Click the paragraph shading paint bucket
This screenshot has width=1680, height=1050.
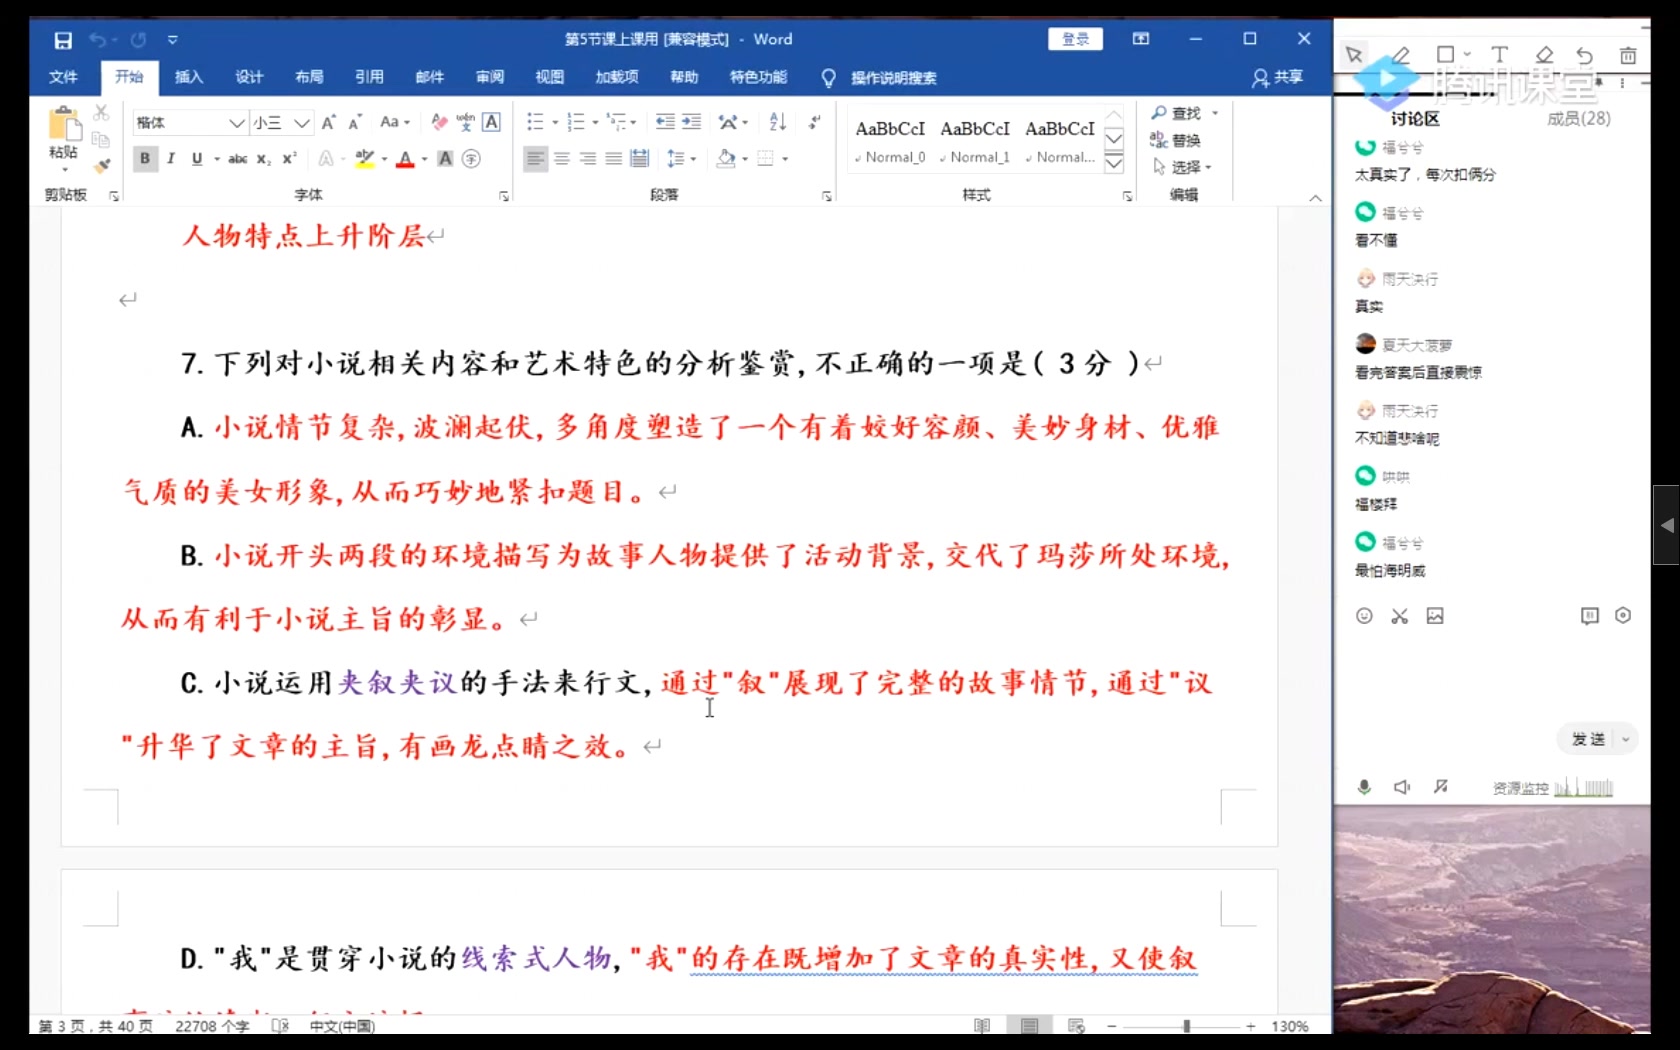click(727, 158)
